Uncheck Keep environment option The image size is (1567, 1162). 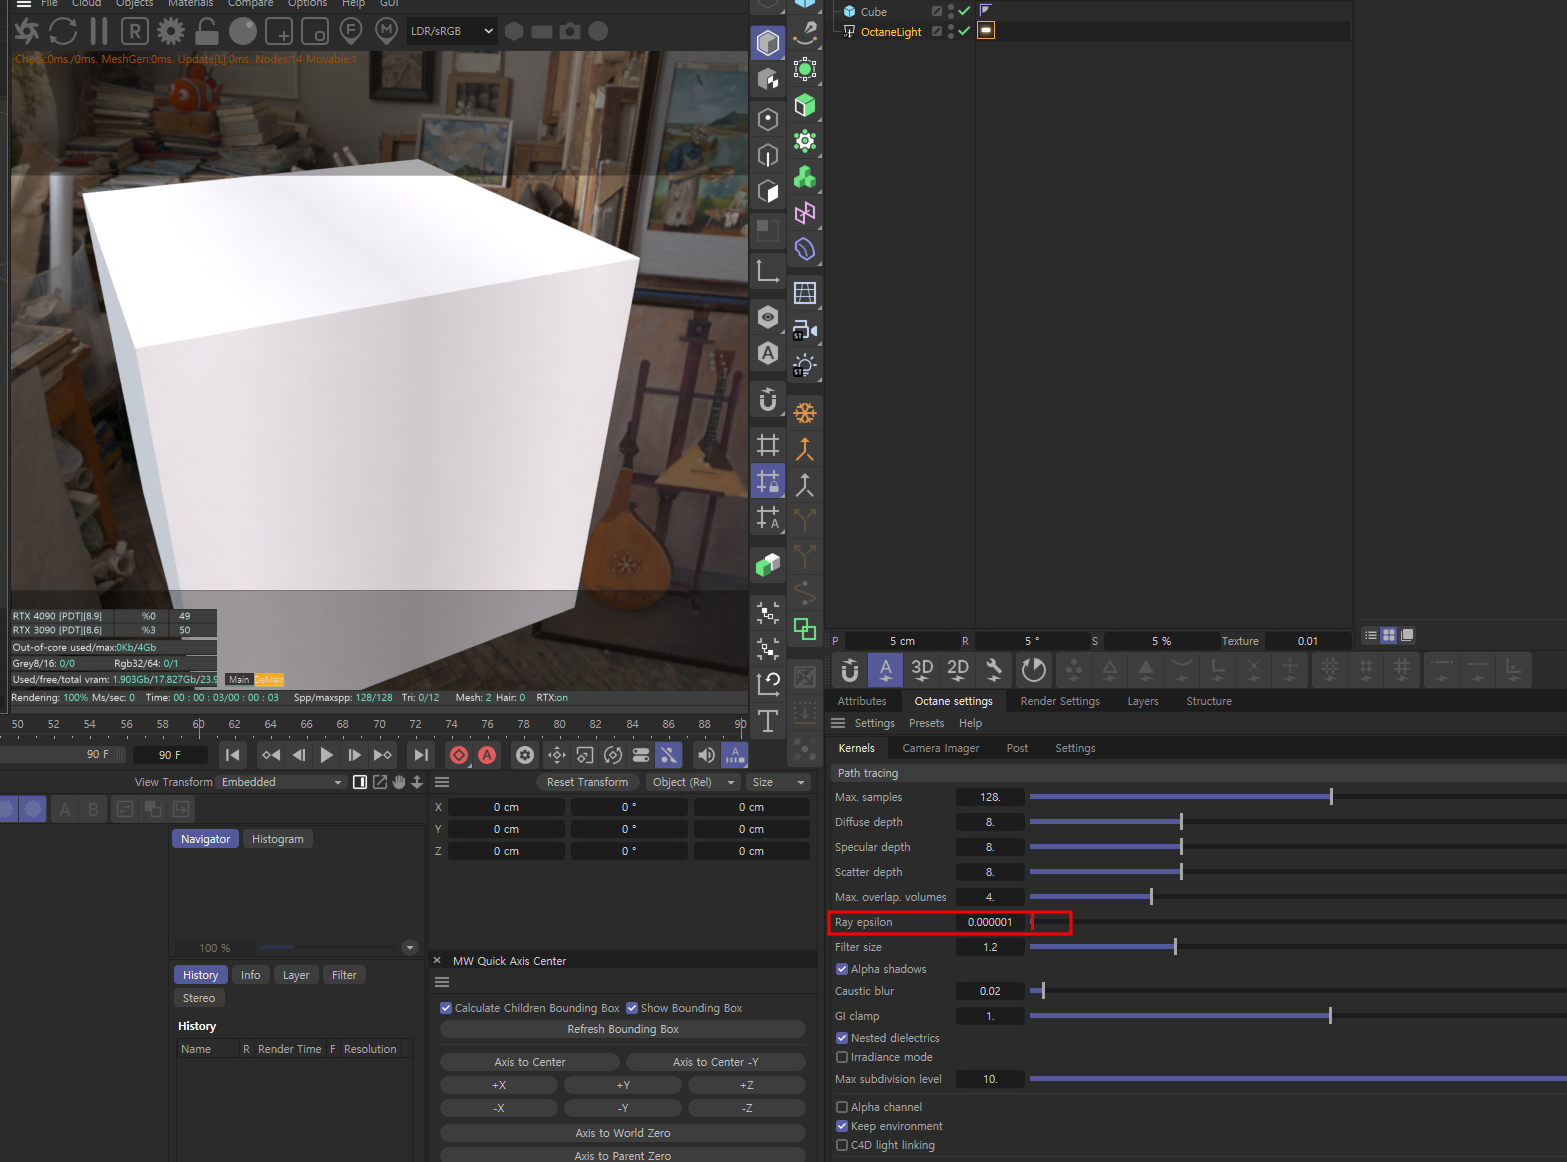click(842, 1126)
